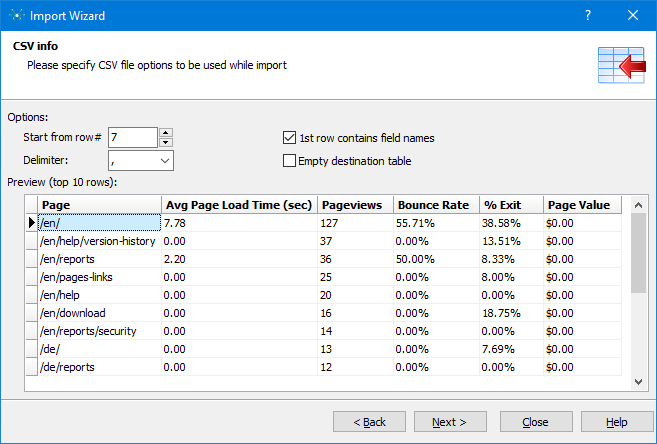Viewport: 657px width, 444px height.
Task: Click the Bounce Rate column header
Action: pos(434,205)
